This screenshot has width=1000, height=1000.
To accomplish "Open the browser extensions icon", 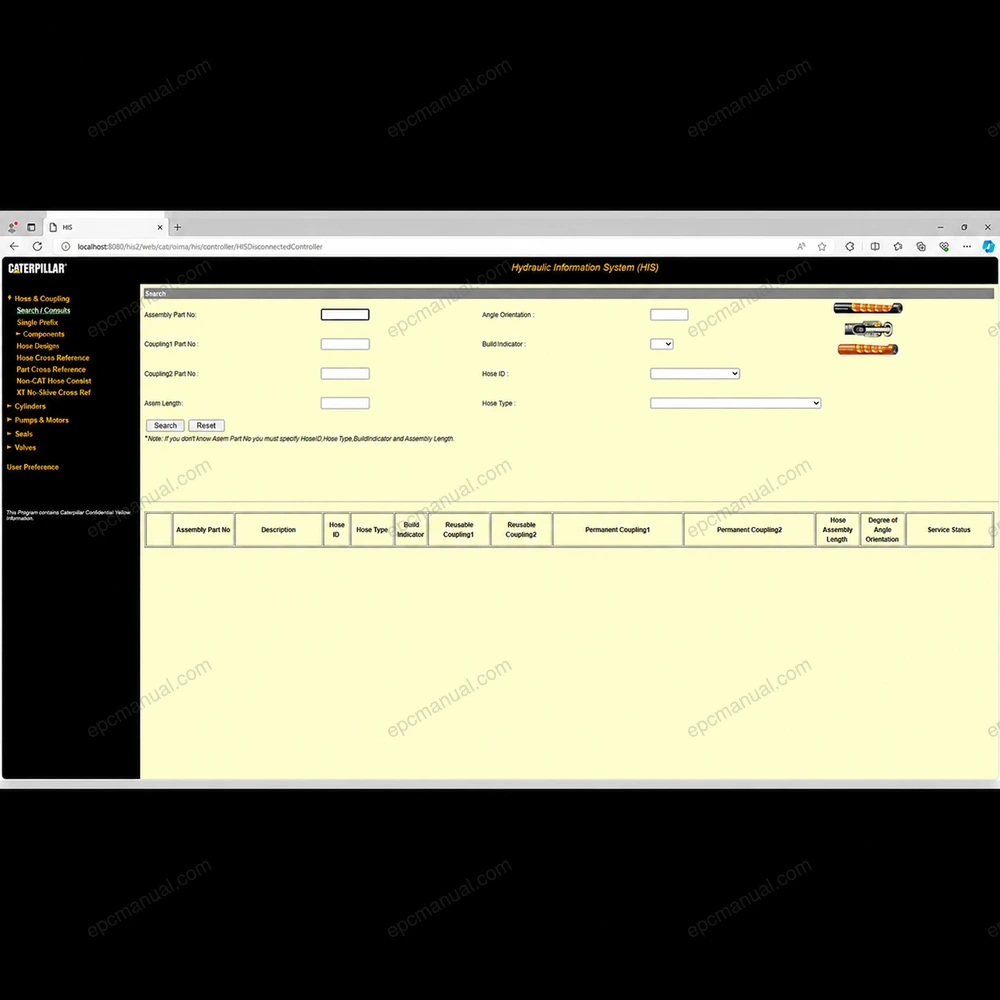I will [x=850, y=246].
